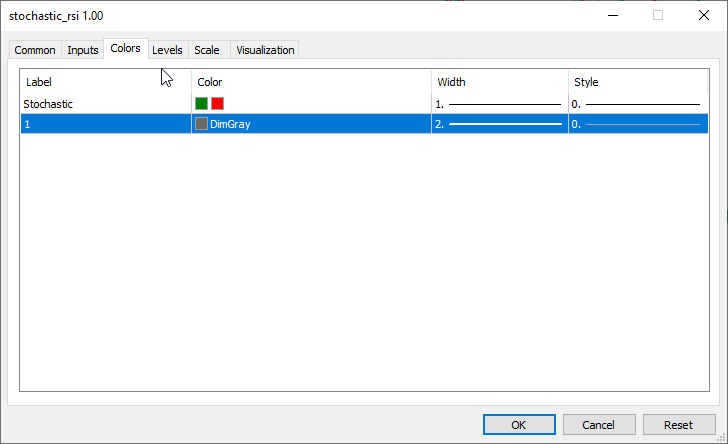This screenshot has height=444, width=728.
Task: Click the Width column header
Action: 500,82
